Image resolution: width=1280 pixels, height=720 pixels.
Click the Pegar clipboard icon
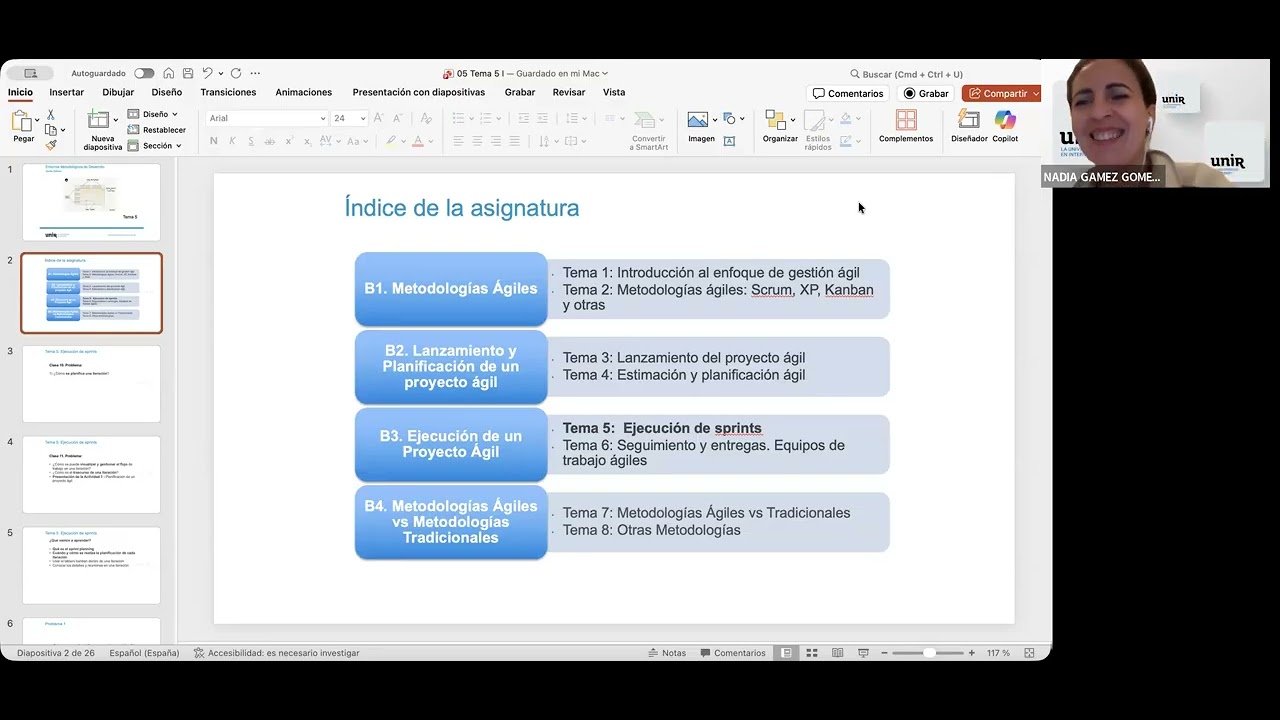point(22,121)
